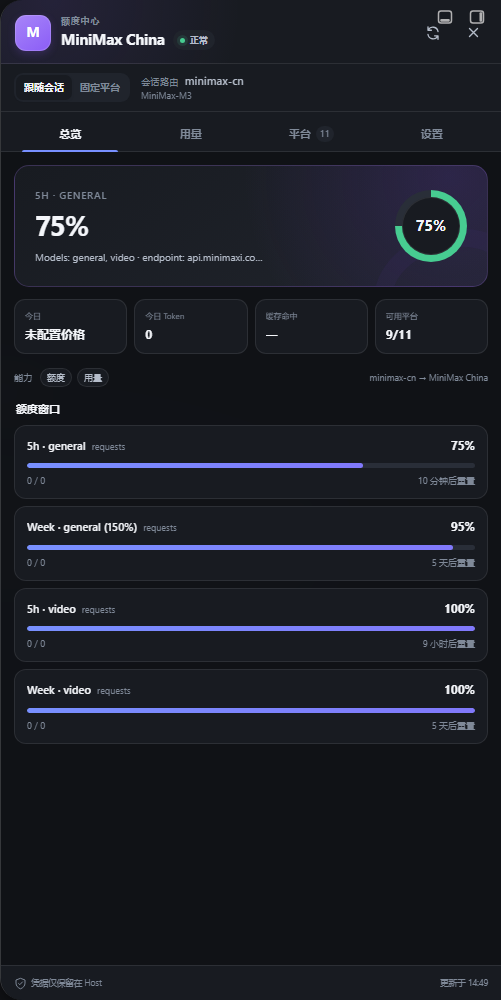Click the green 正常 status badge
The width and height of the screenshot is (501, 1000).
click(x=194, y=40)
